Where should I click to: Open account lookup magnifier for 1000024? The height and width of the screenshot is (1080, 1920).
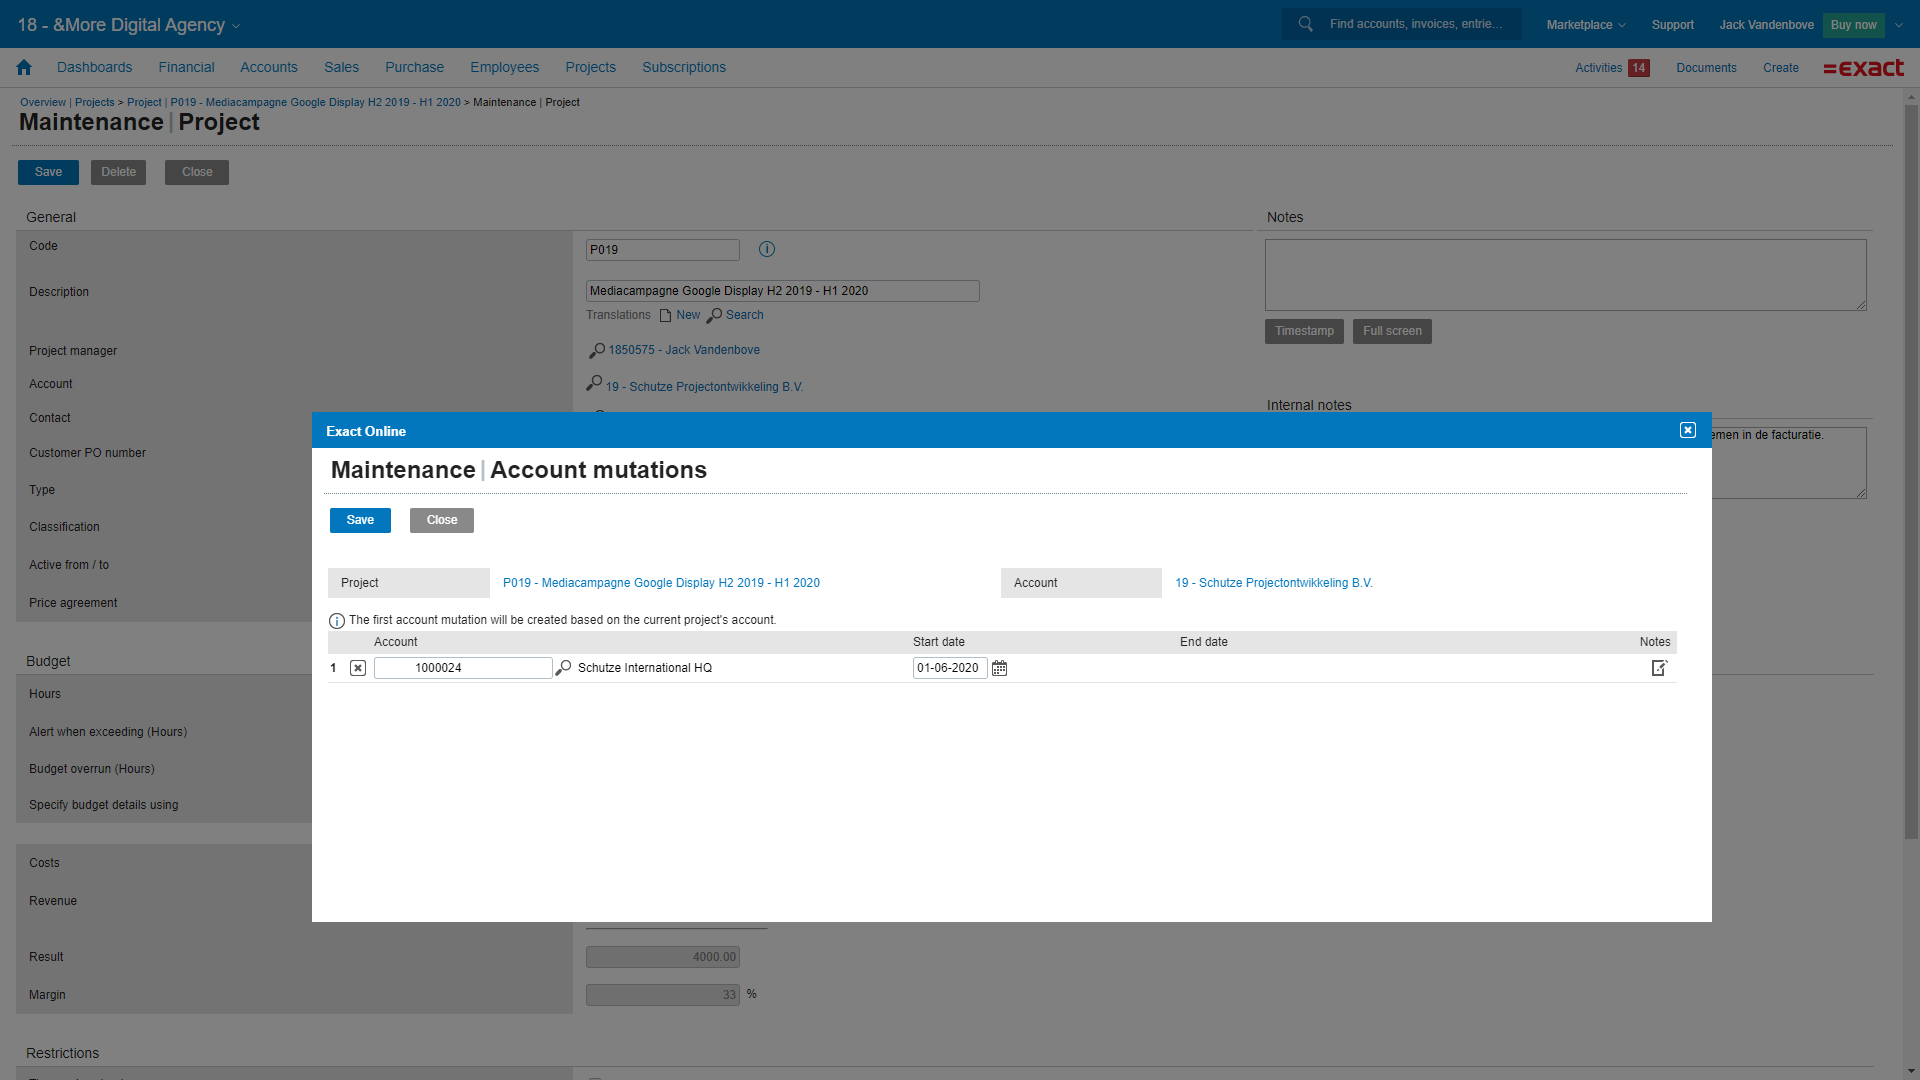tap(564, 668)
